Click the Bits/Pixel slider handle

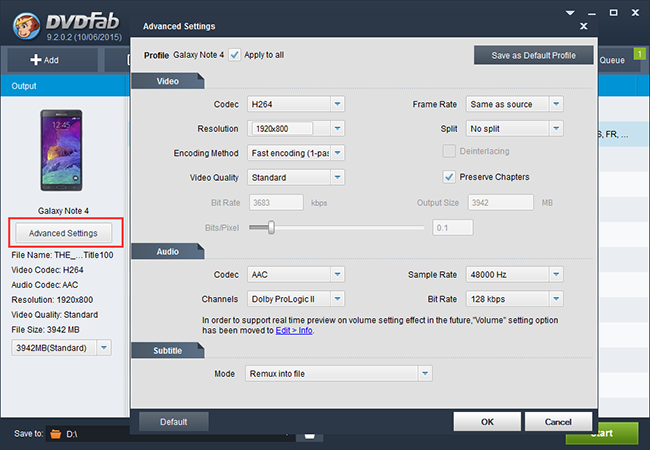[x=271, y=227]
